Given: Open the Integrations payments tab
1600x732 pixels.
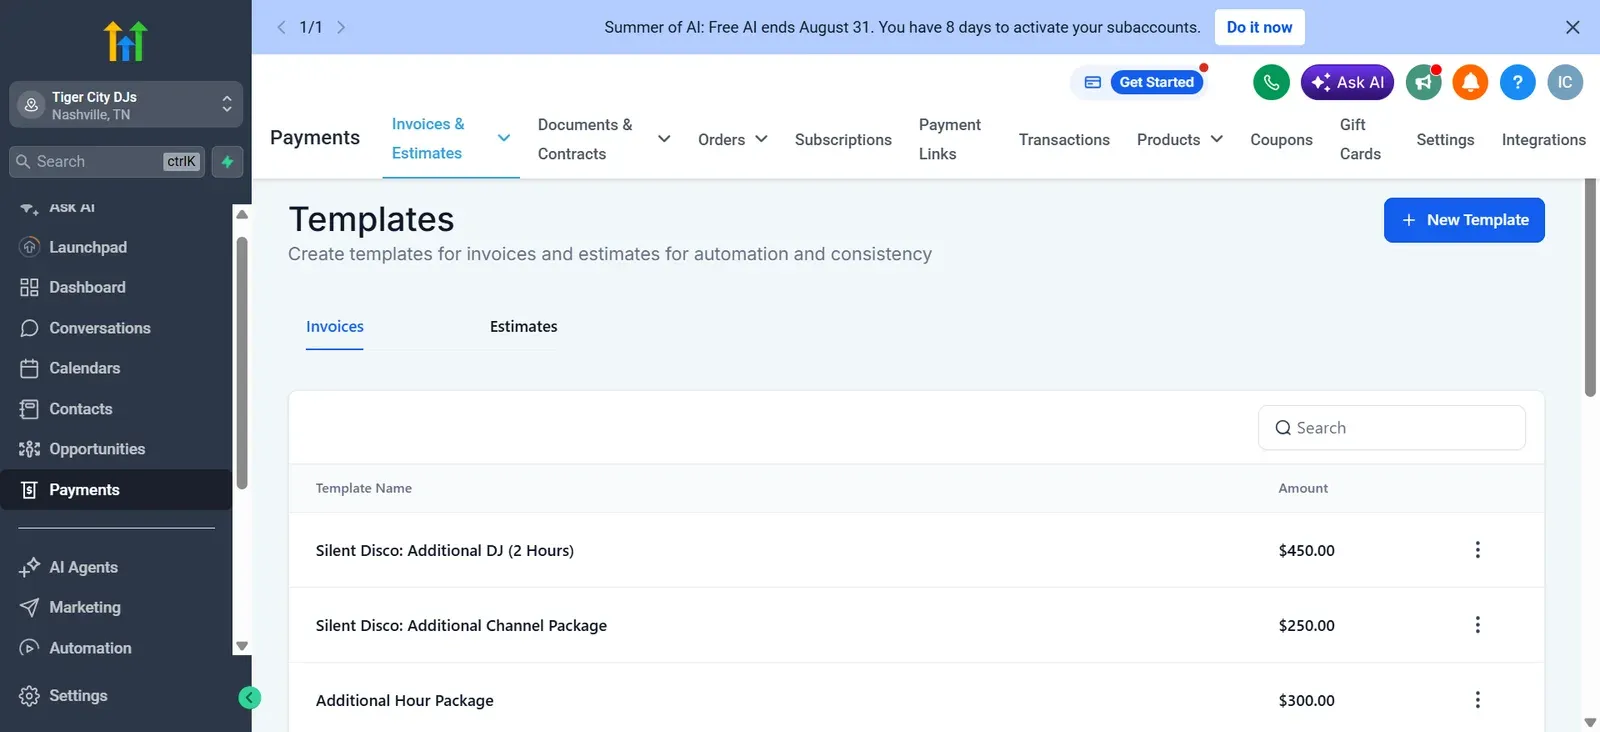Looking at the screenshot, I should pos(1544,140).
